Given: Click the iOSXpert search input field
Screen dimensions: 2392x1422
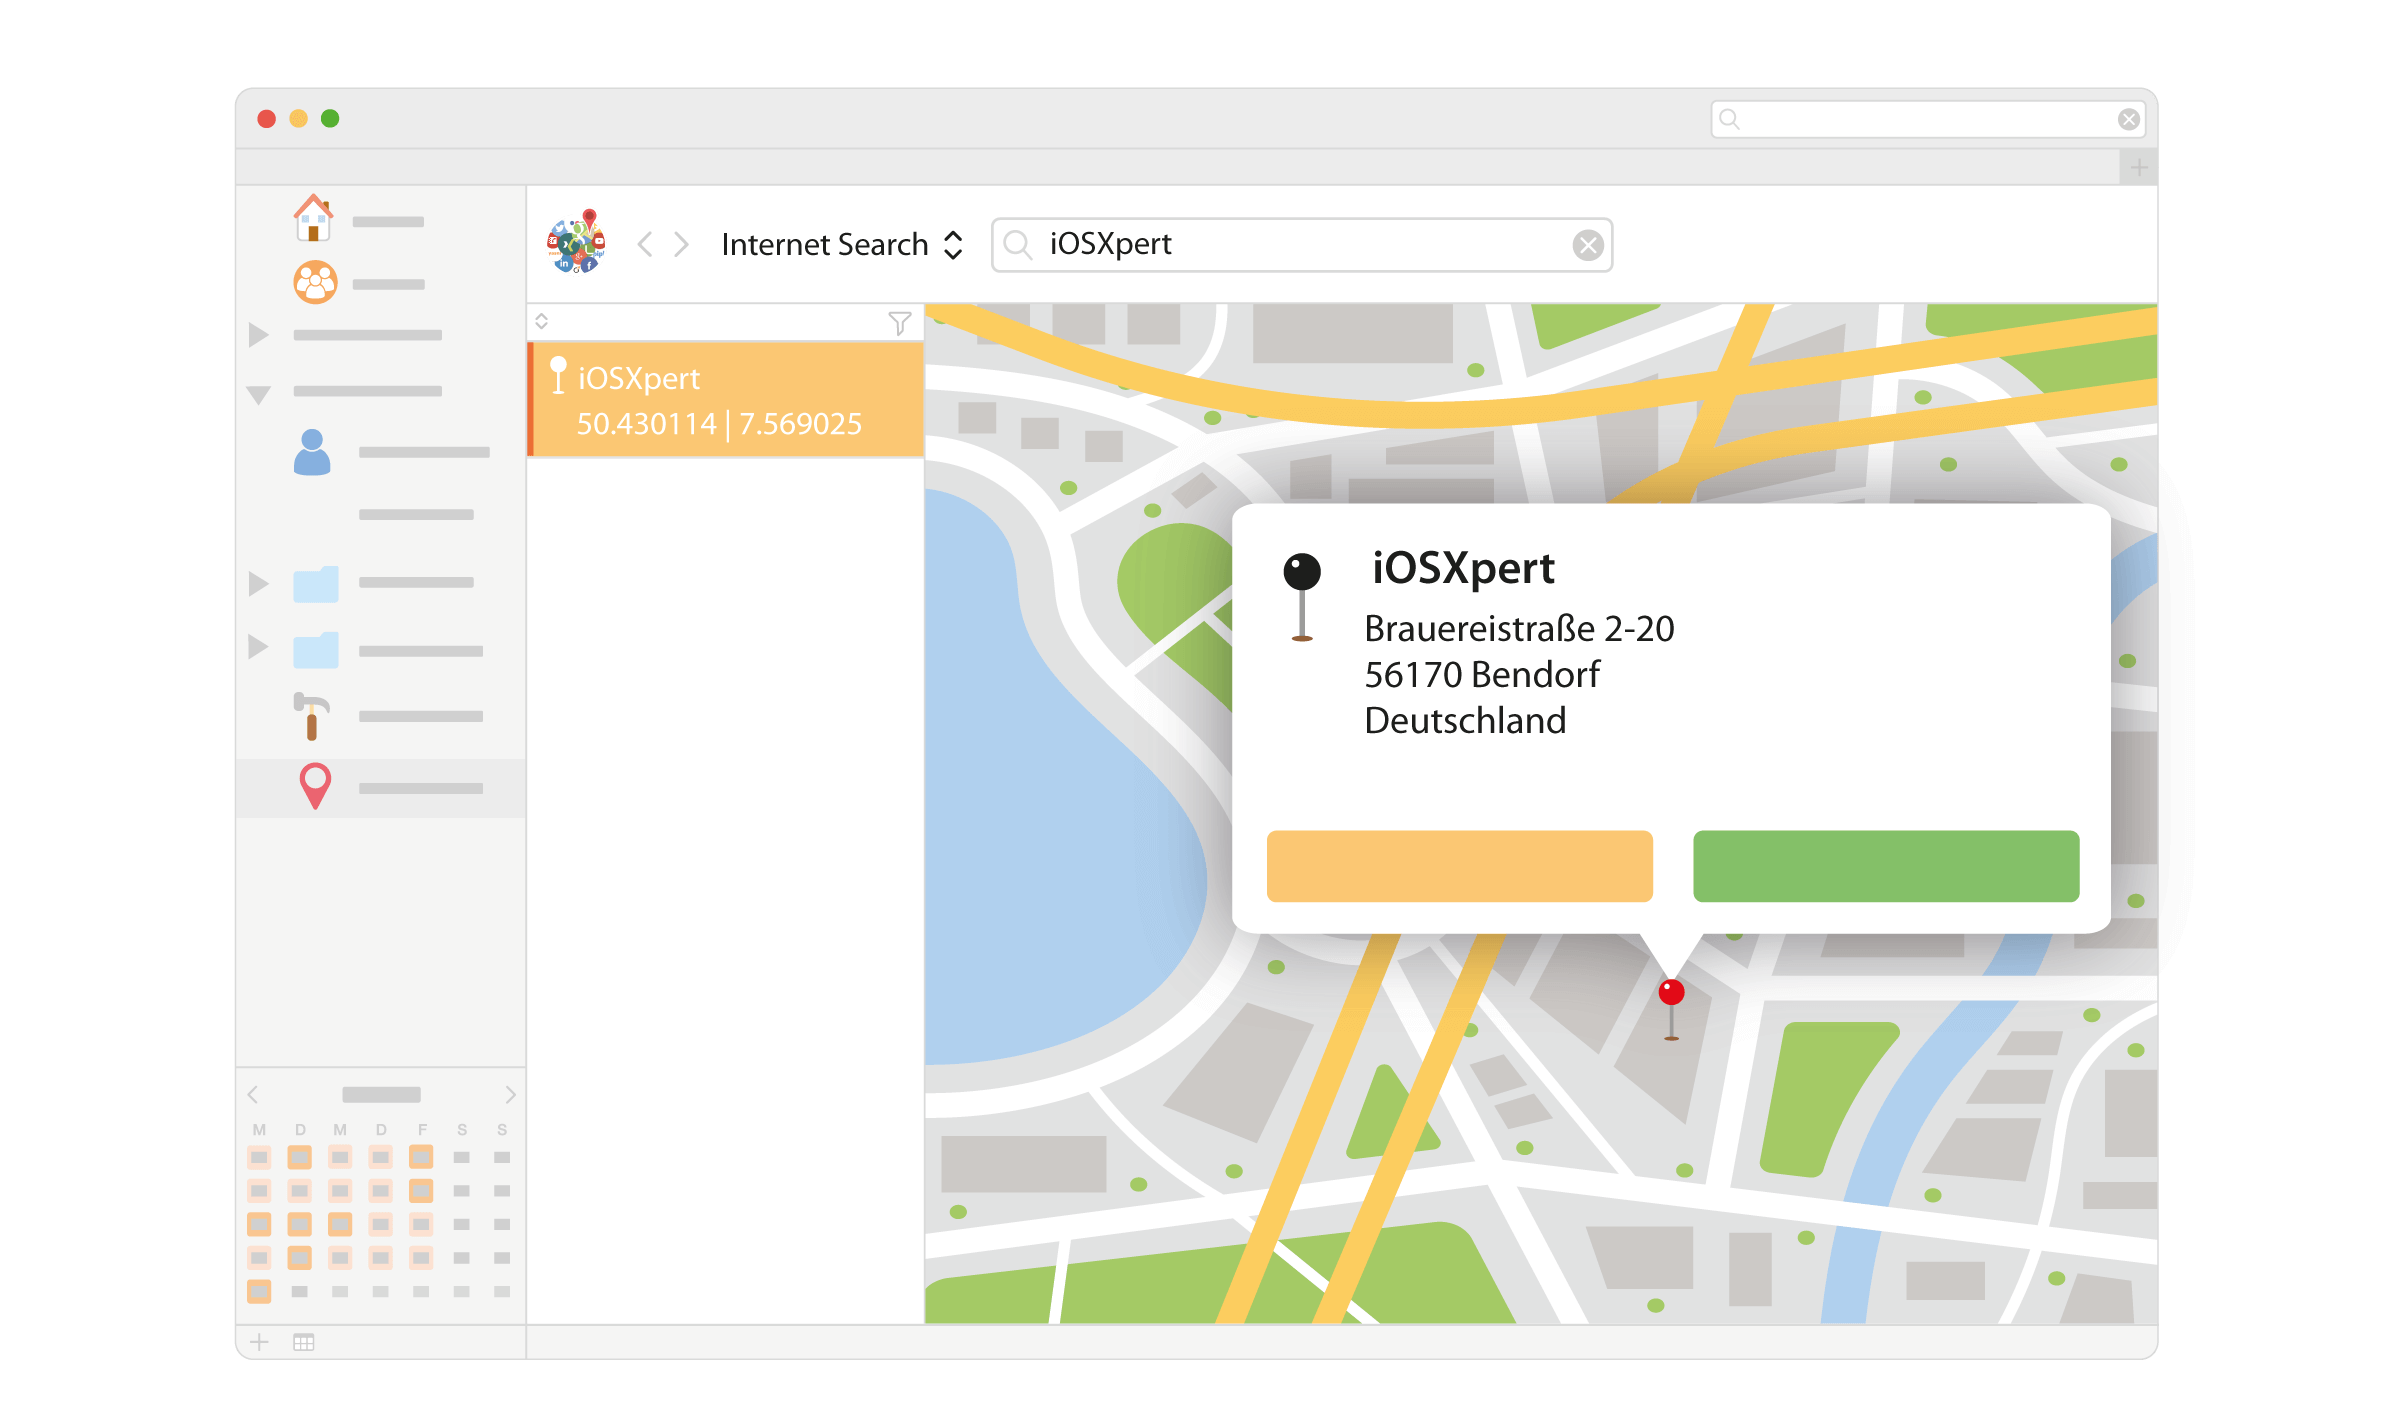Looking at the screenshot, I should (1301, 245).
